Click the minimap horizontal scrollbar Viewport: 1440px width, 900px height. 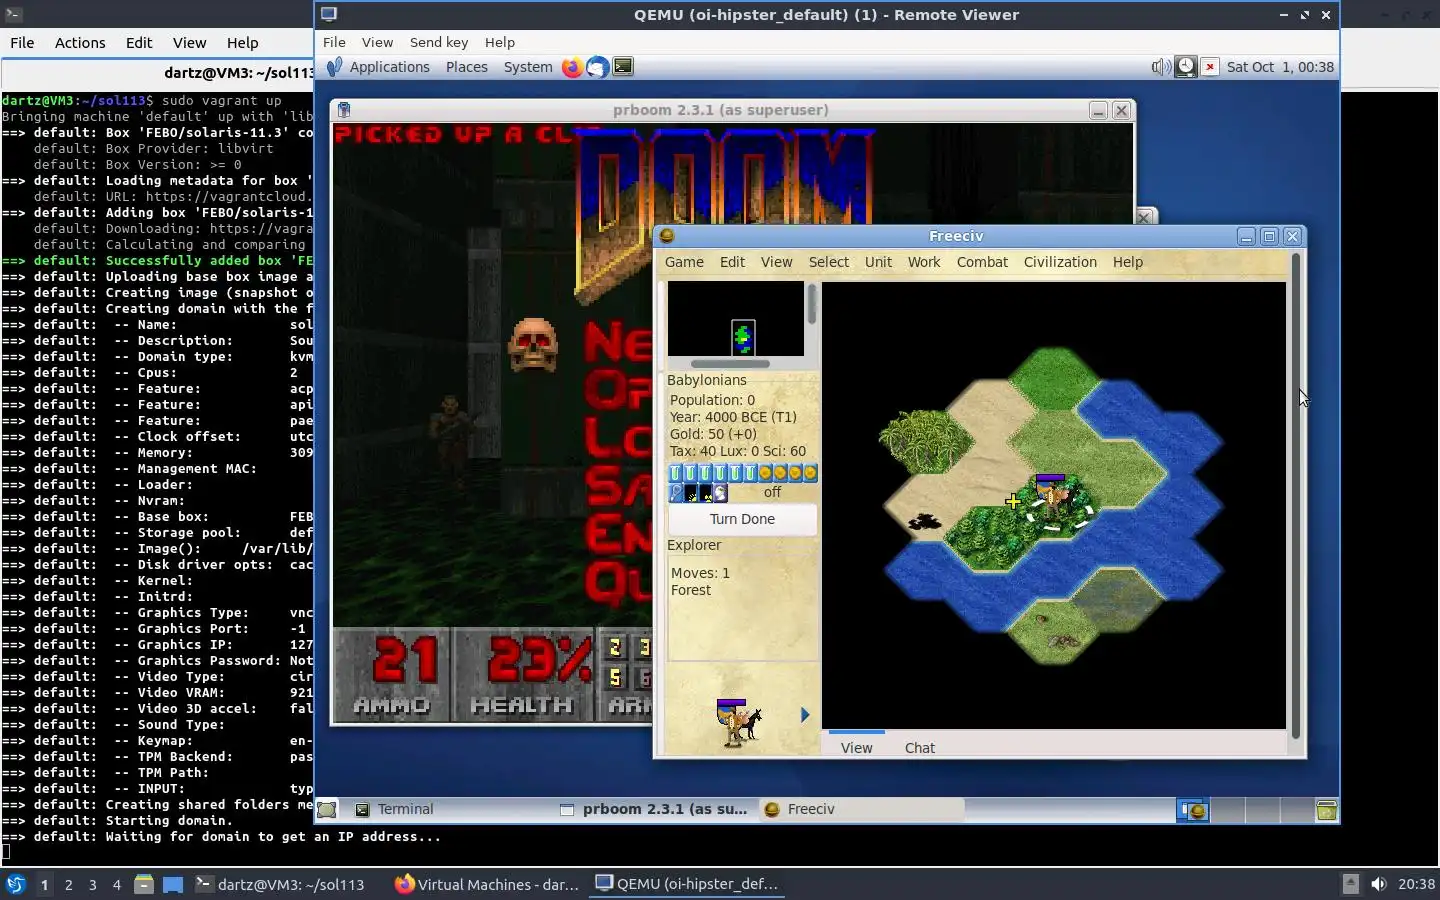[730, 364]
